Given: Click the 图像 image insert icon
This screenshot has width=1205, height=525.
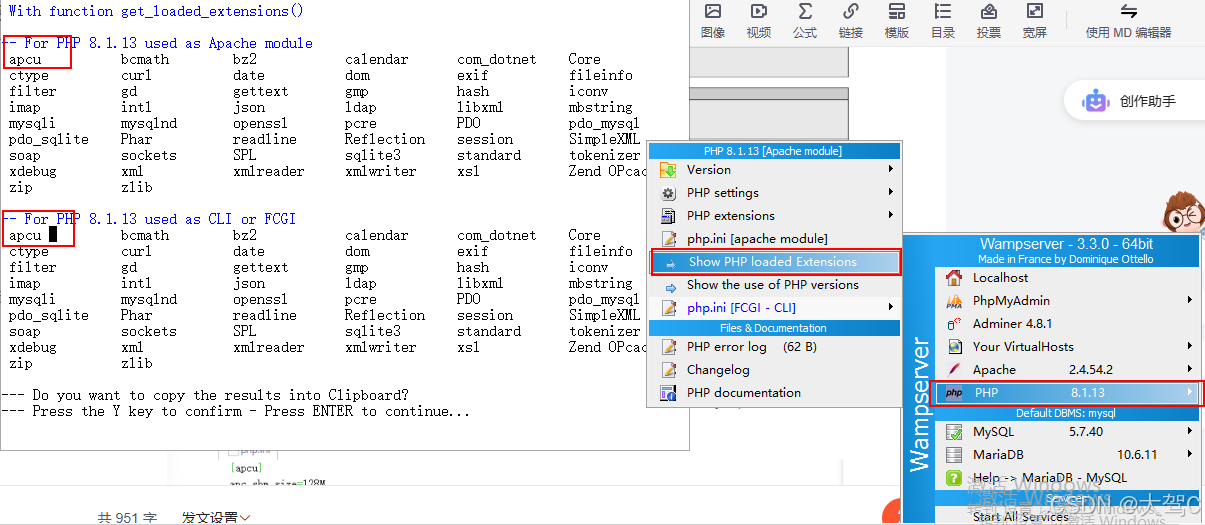Looking at the screenshot, I should click(x=713, y=12).
